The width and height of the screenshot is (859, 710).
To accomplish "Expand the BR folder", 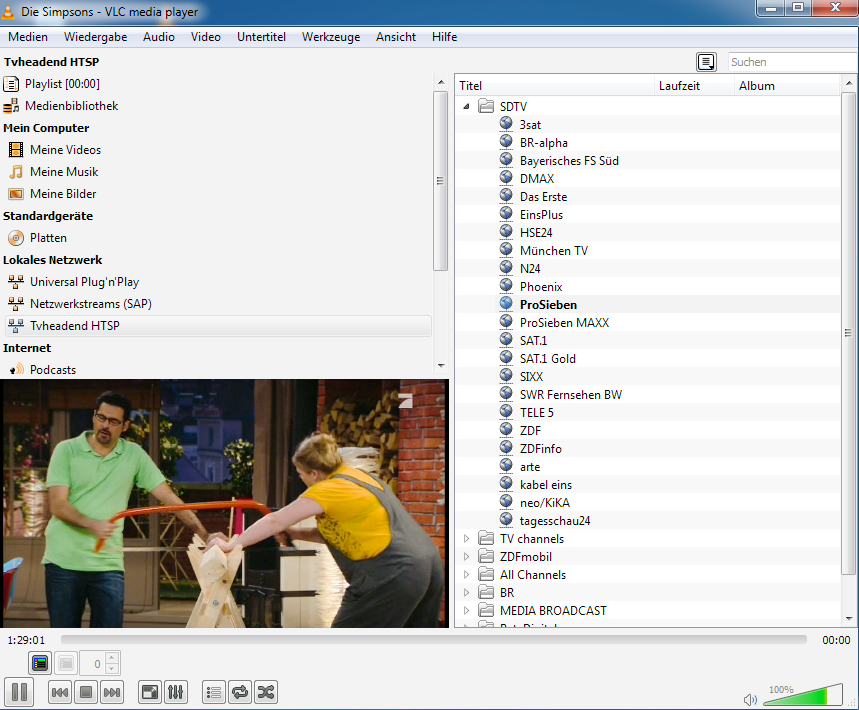I will click(x=466, y=593).
